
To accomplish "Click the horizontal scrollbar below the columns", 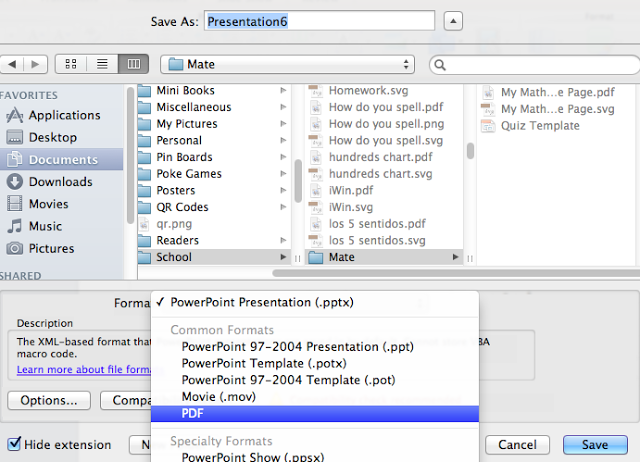I will pyautogui.click(x=456, y=273).
